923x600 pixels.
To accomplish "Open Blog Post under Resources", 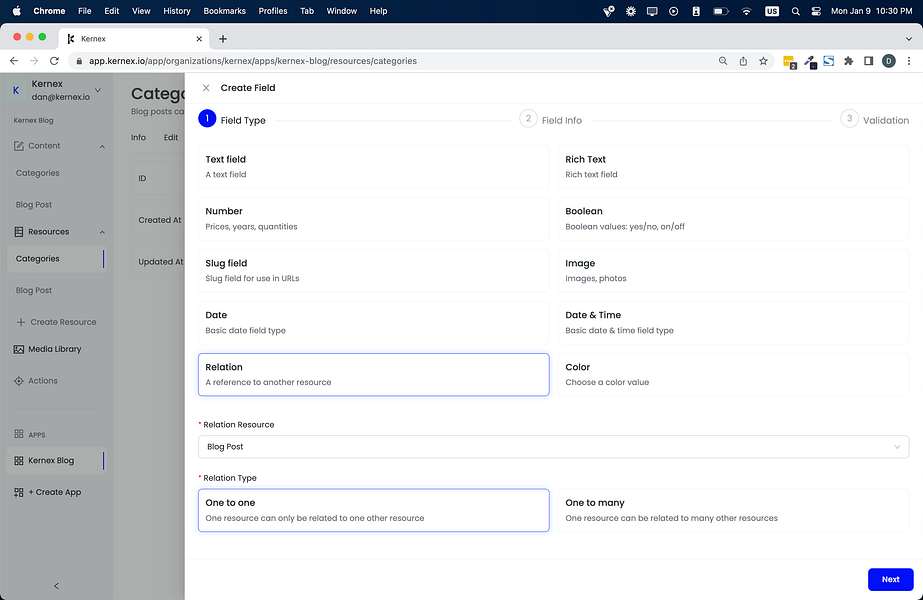I will (x=34, y=290).
